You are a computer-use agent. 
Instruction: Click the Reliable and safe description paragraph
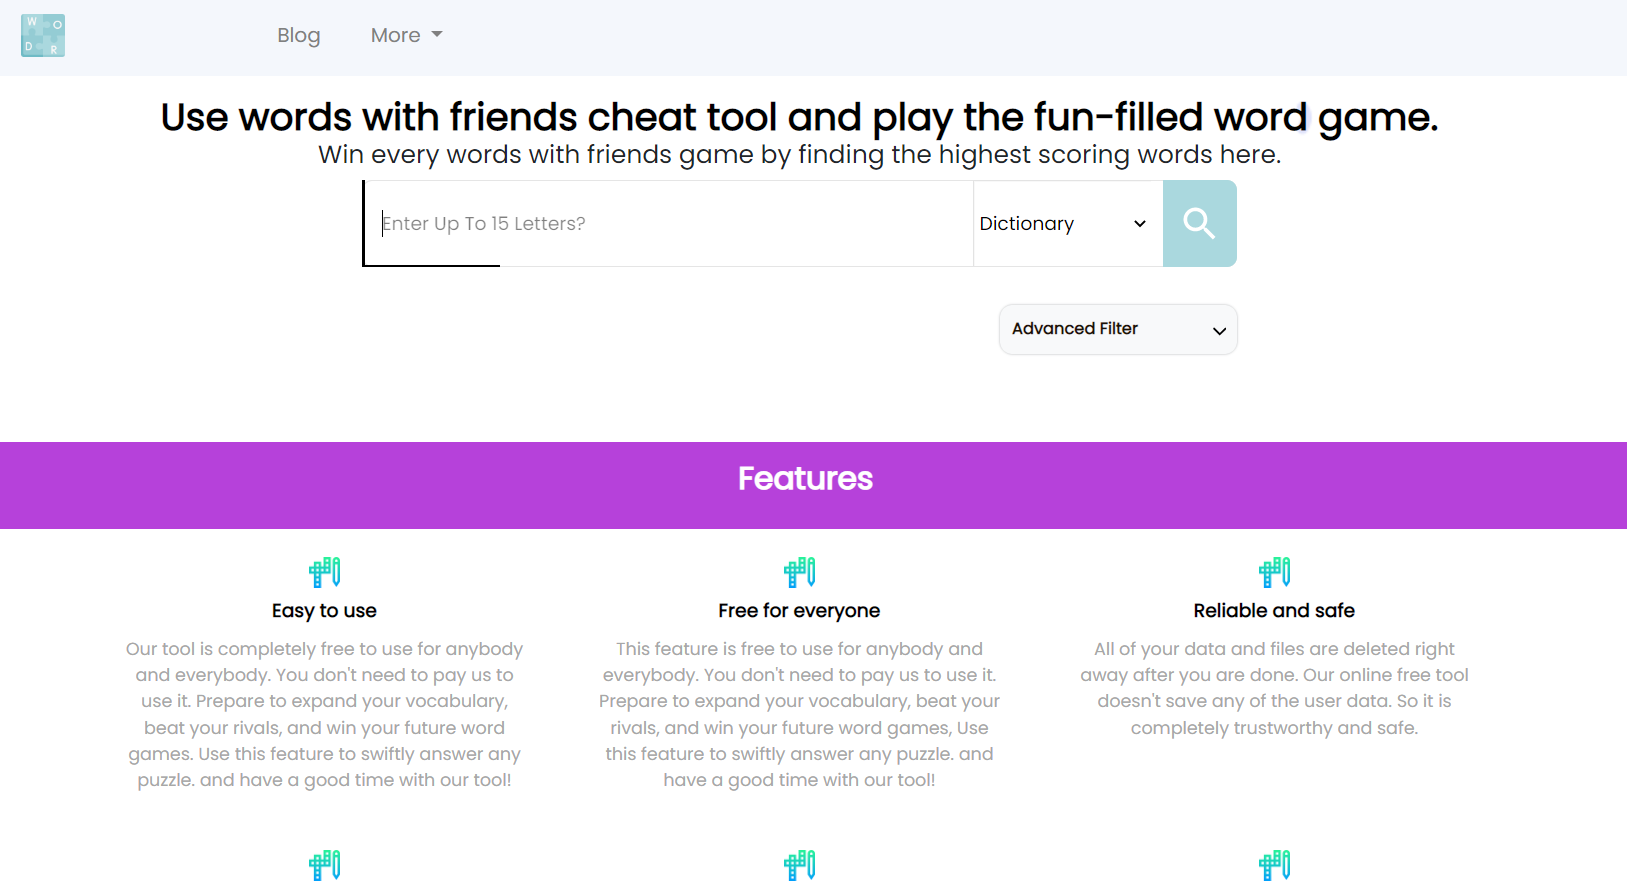[x=1274, y=688]
